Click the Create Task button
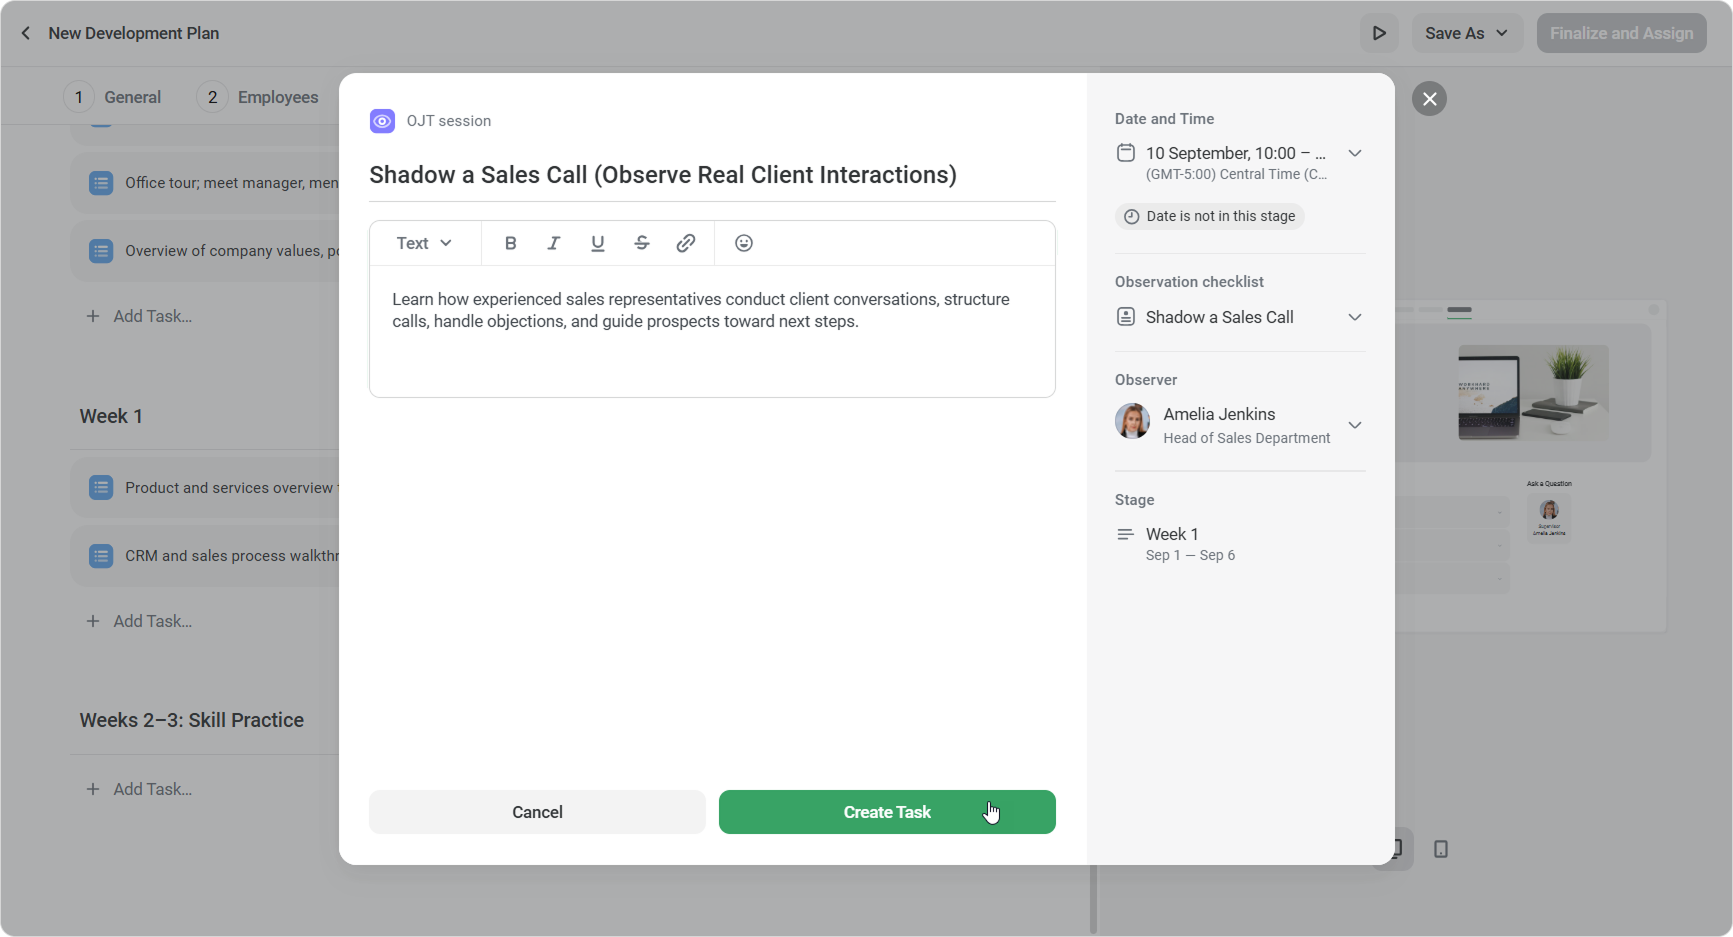This screenshot has height=937, width=1733. coord(886,812)
